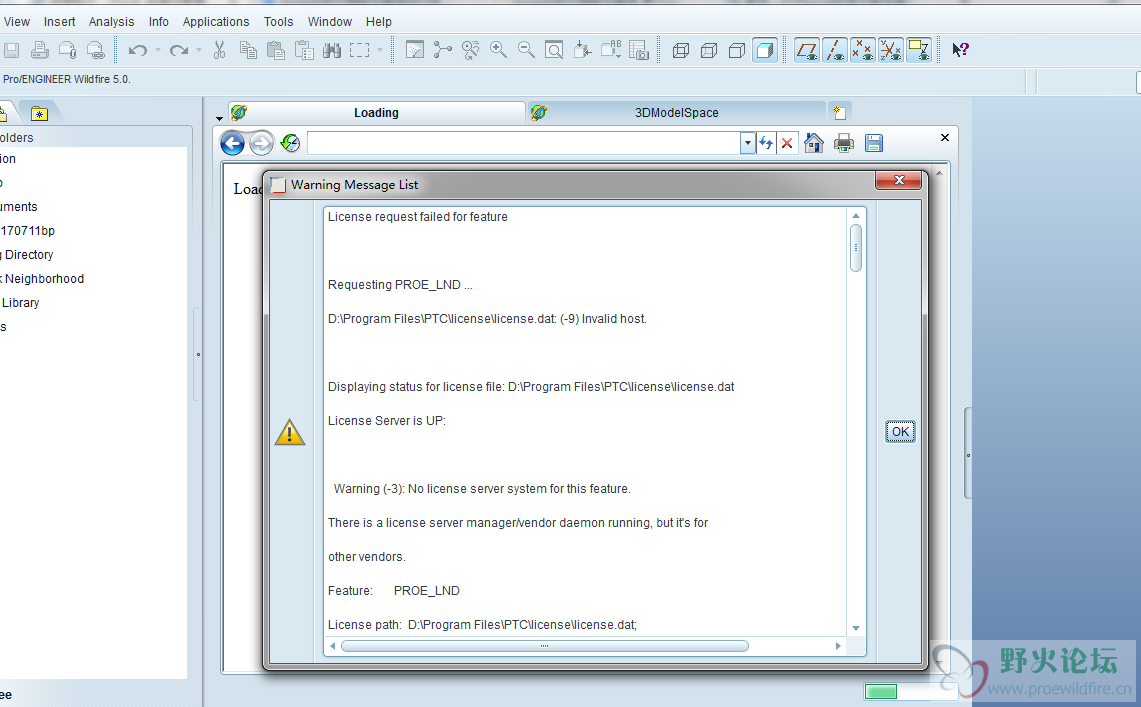Click the browser history globe icon
The height and width of the screenshot is (707, 1141).
[290, 143]
